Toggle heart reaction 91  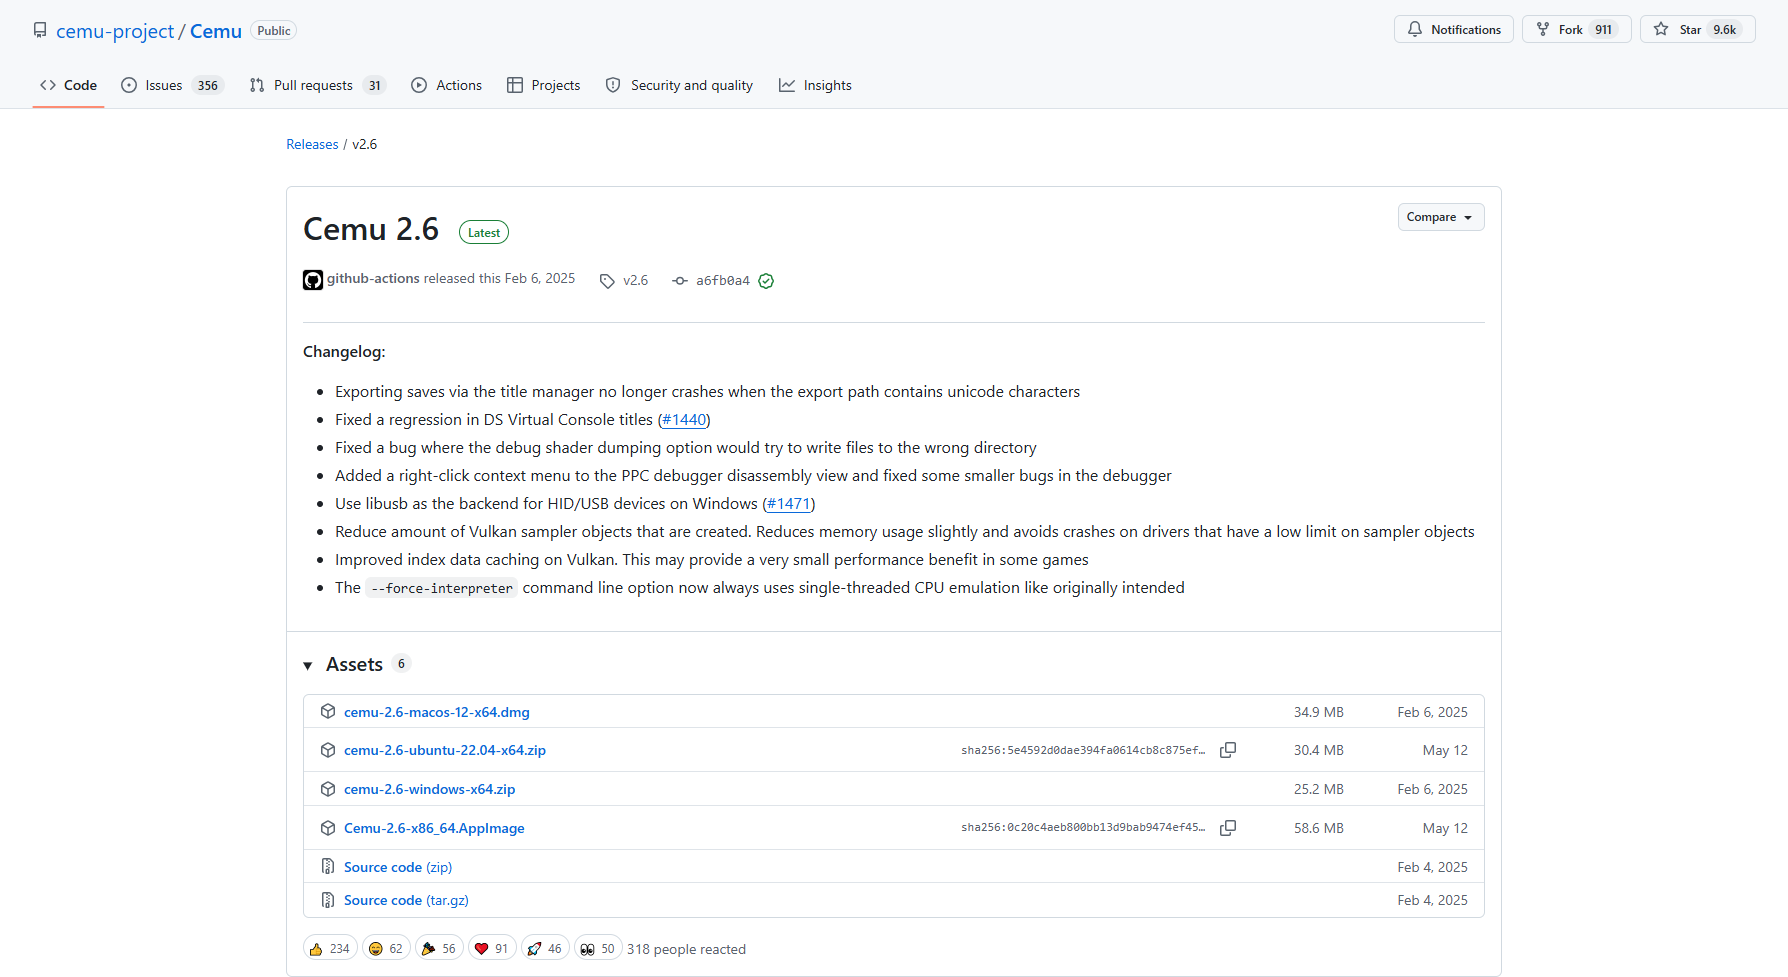pos(492,948)
